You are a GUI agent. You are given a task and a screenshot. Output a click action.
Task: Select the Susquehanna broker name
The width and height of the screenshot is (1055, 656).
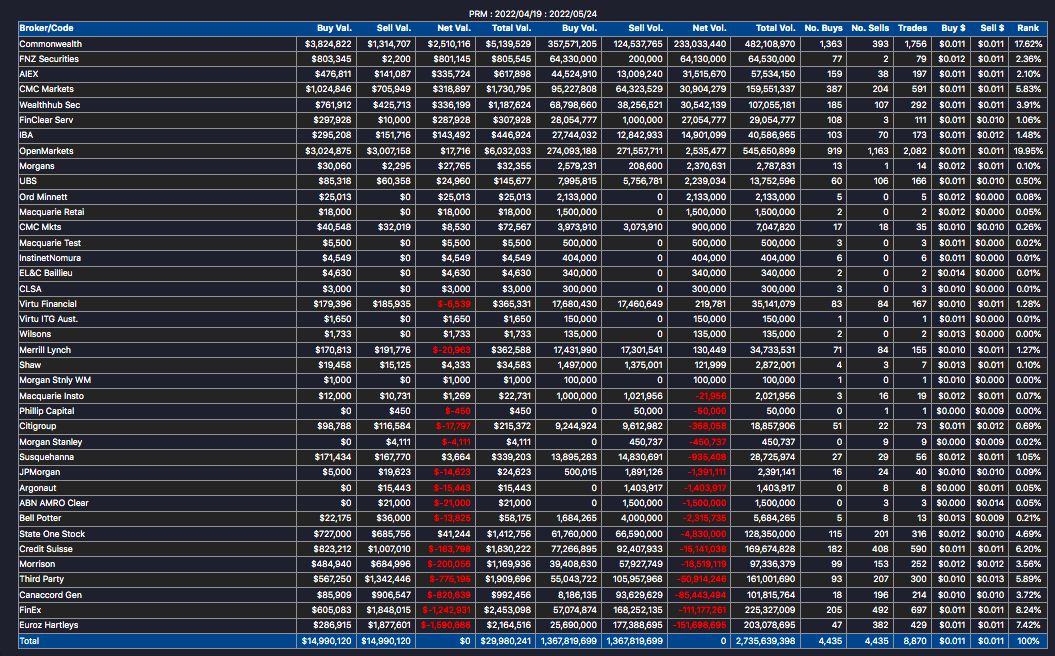[x=47, y=457]
